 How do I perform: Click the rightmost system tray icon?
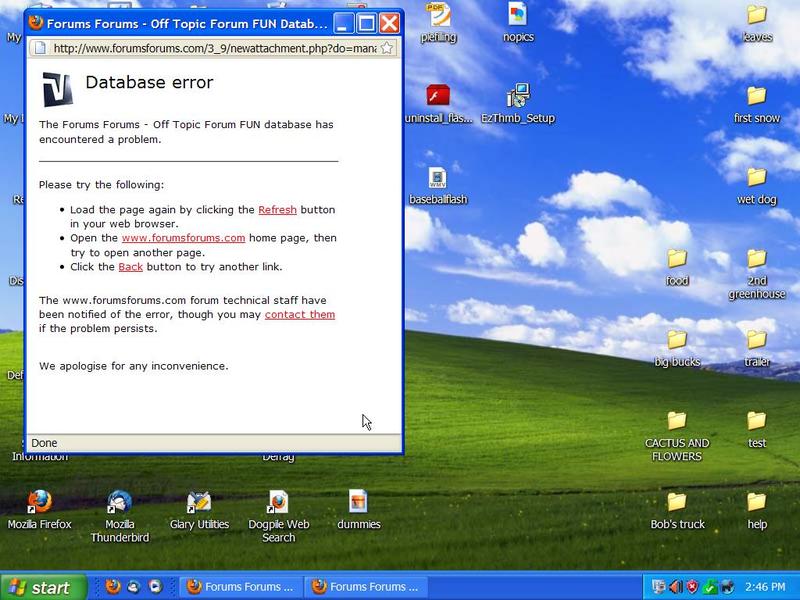click(727, 587)
